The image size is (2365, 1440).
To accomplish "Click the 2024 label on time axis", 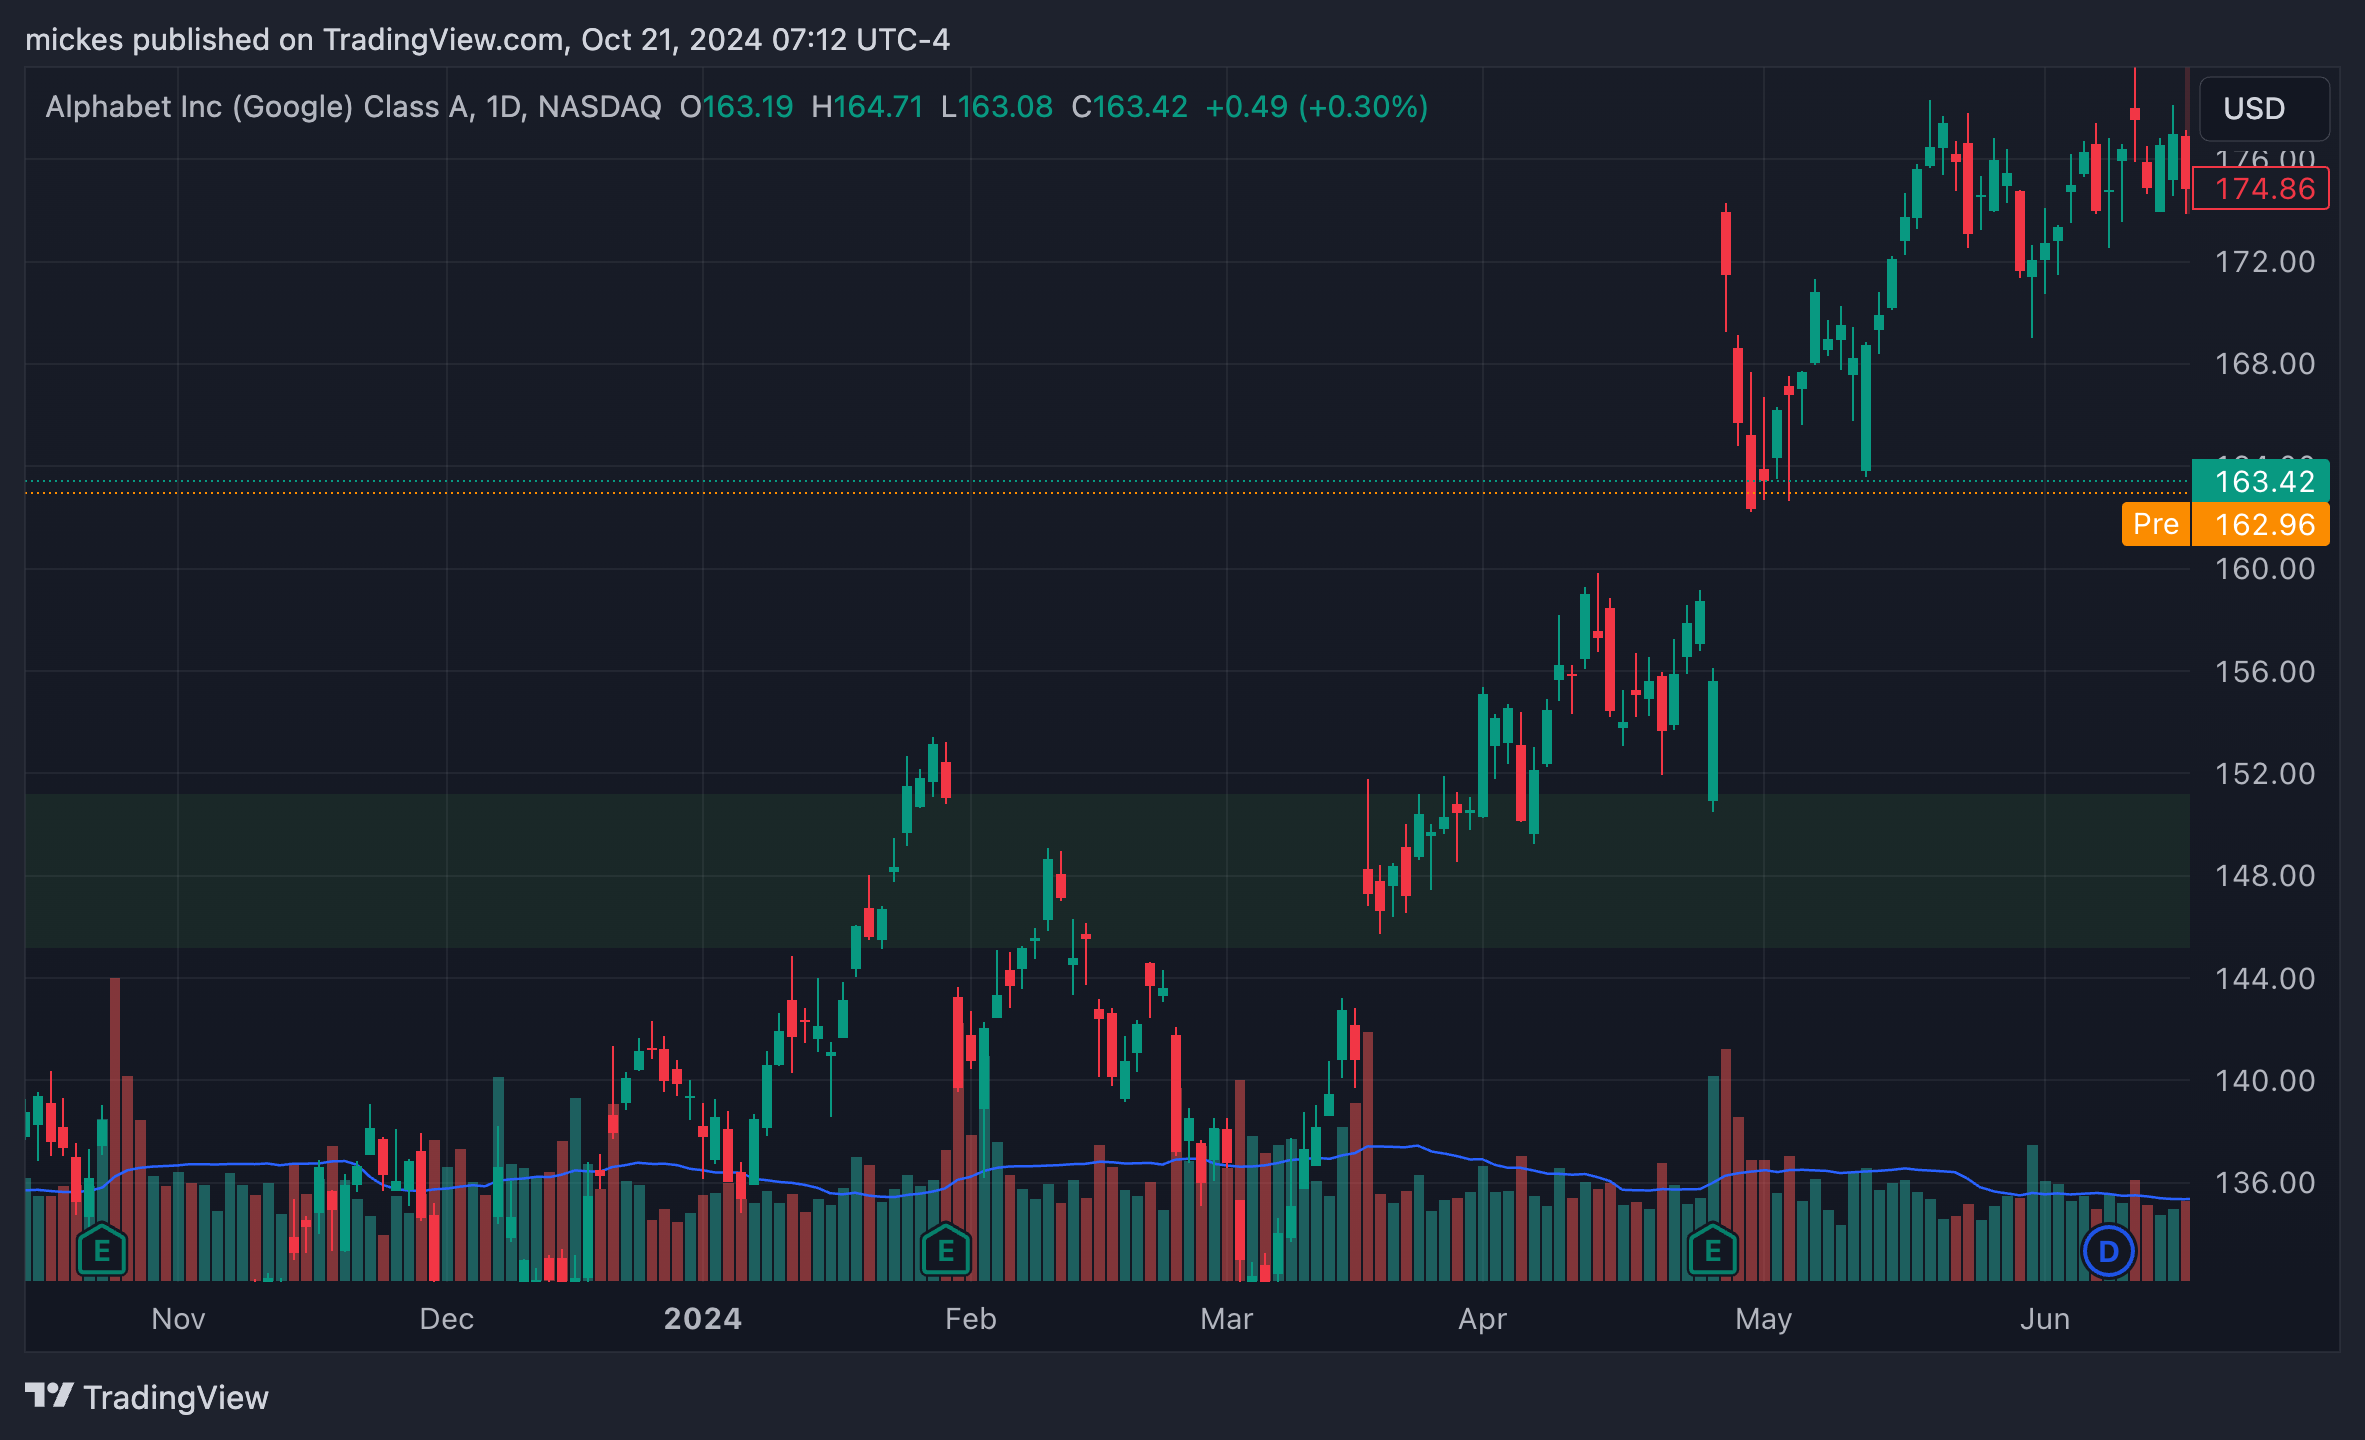I will [x=703, y=1319].
